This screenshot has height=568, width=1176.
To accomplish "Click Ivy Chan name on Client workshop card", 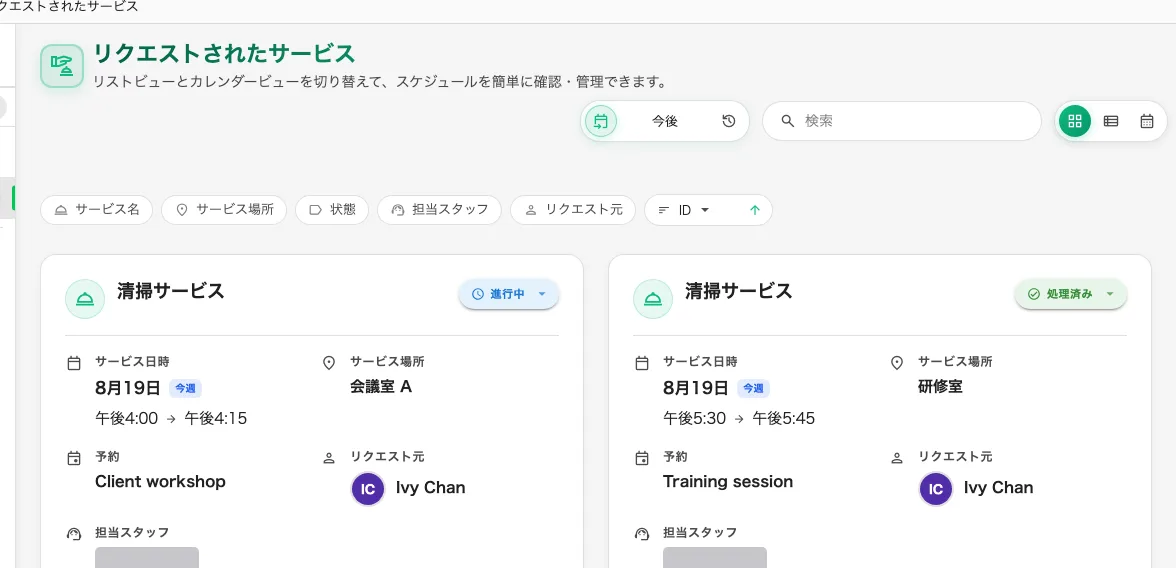I will tap(430, 488).
